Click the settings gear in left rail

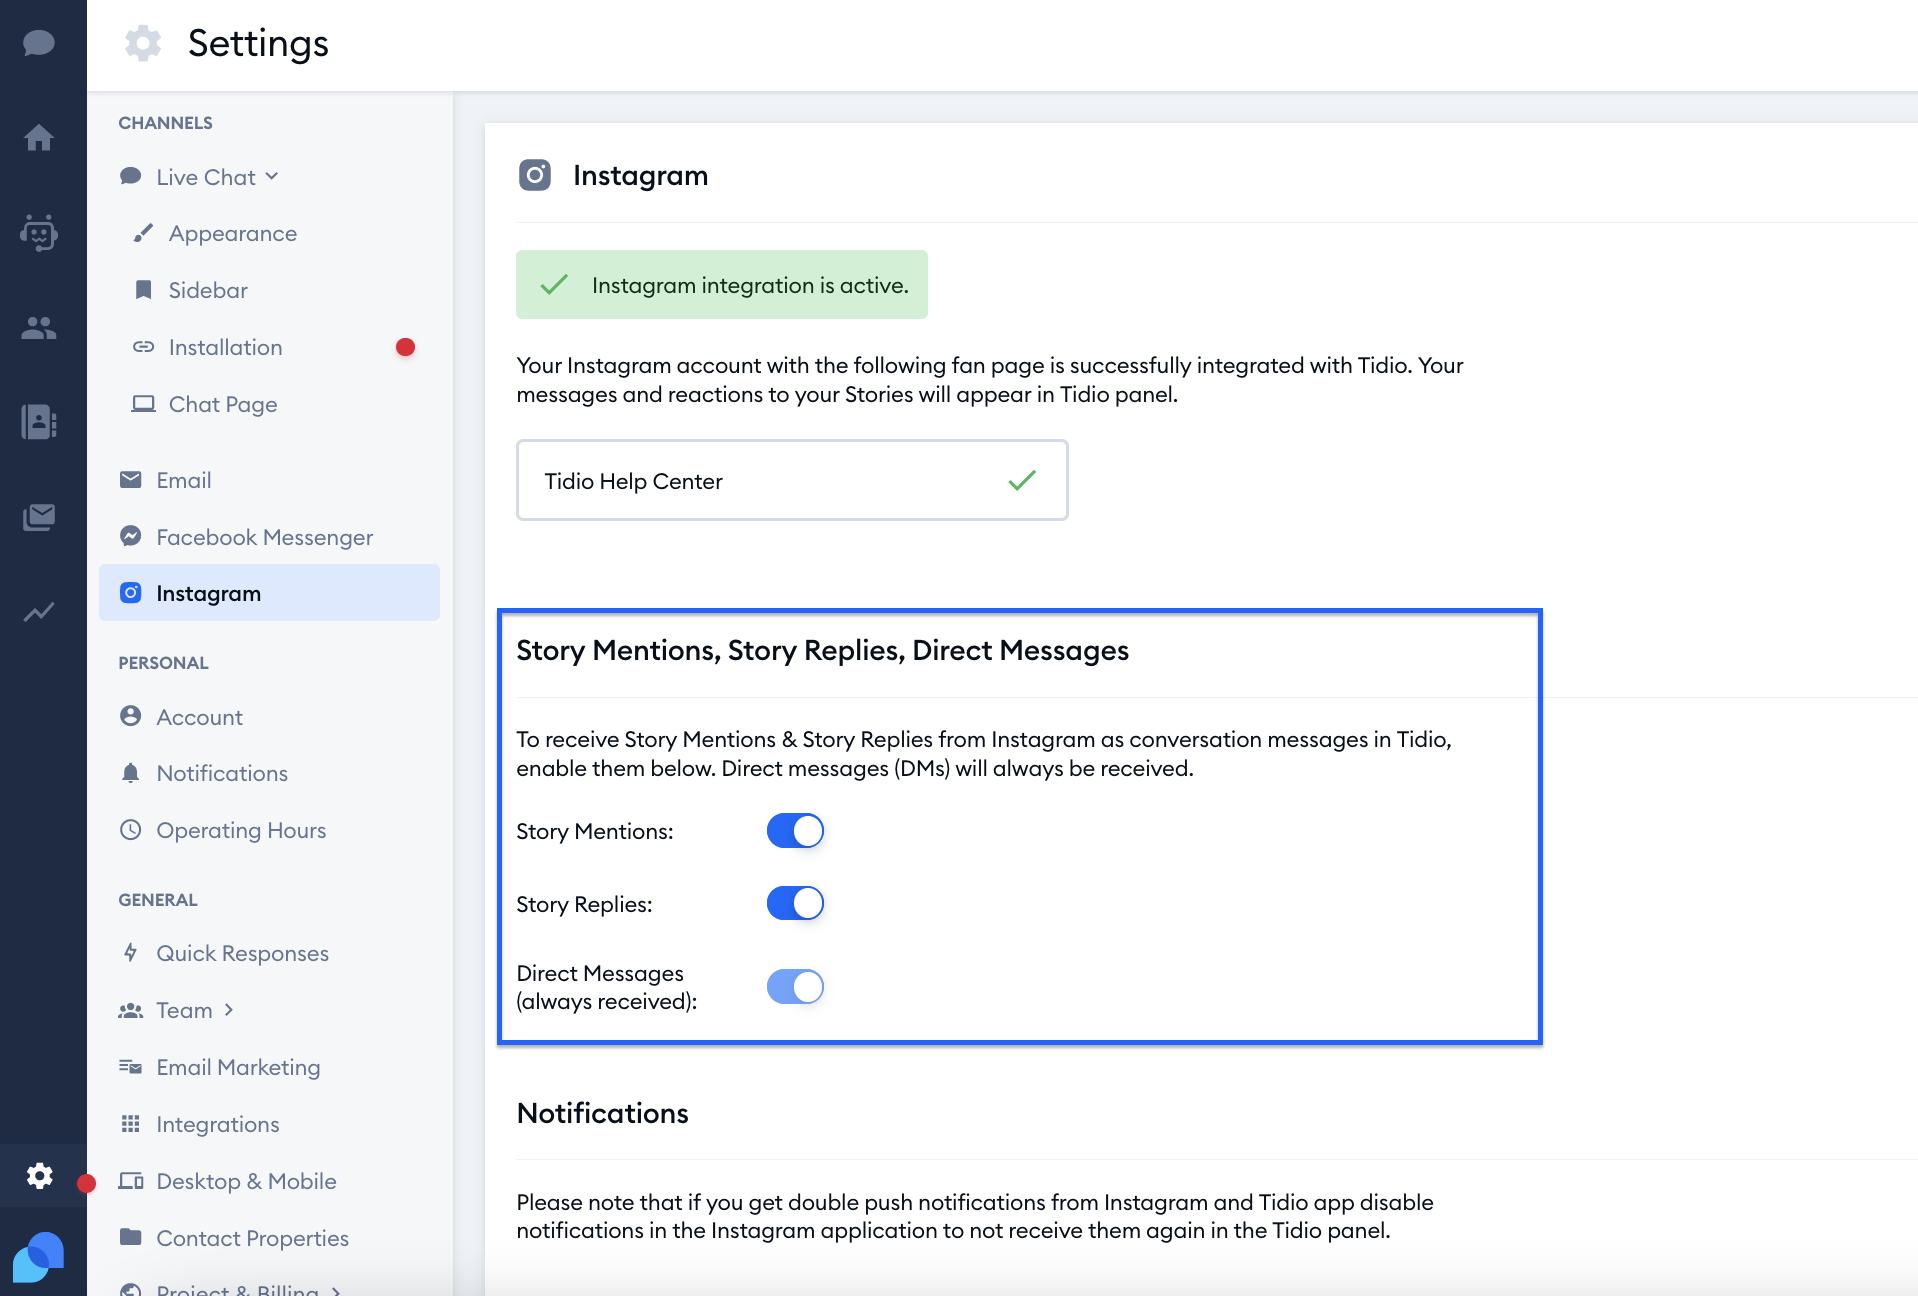pos(39,1175)
